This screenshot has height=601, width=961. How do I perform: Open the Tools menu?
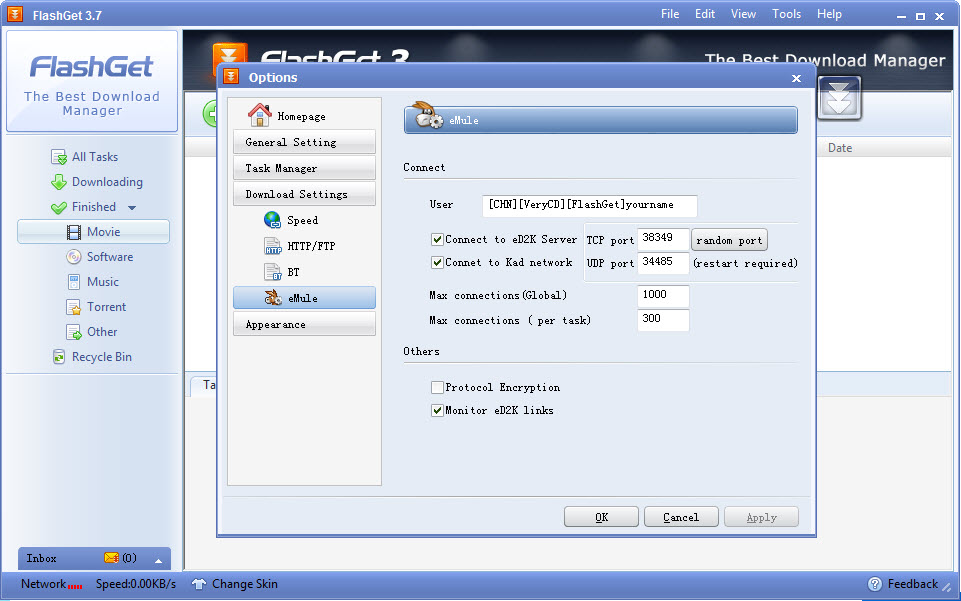[x=786, y=14]
